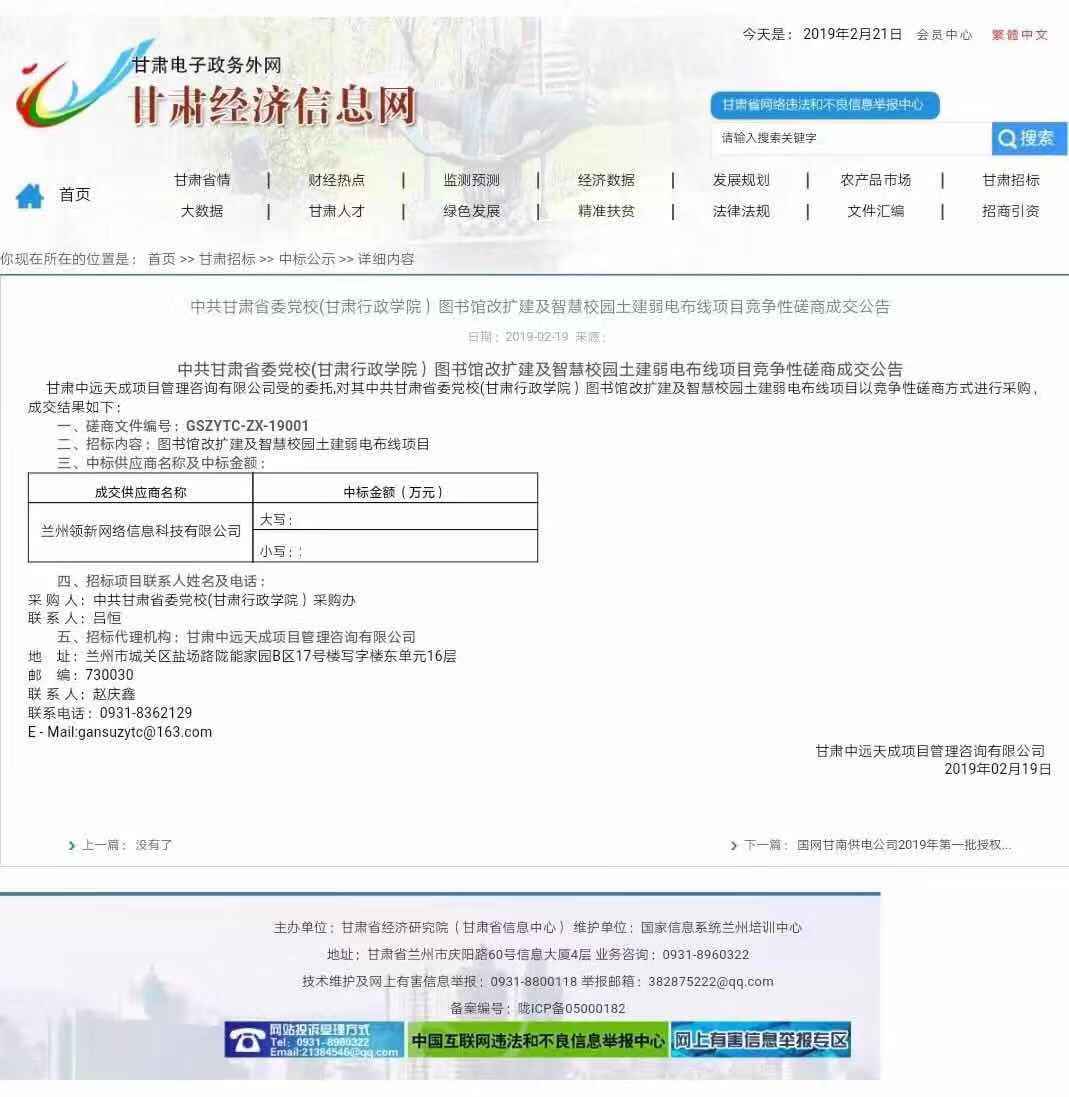Select 甘肃招标 in navigation bar
Viewport: 1069px width, 1097px height.
point(1010,180)
